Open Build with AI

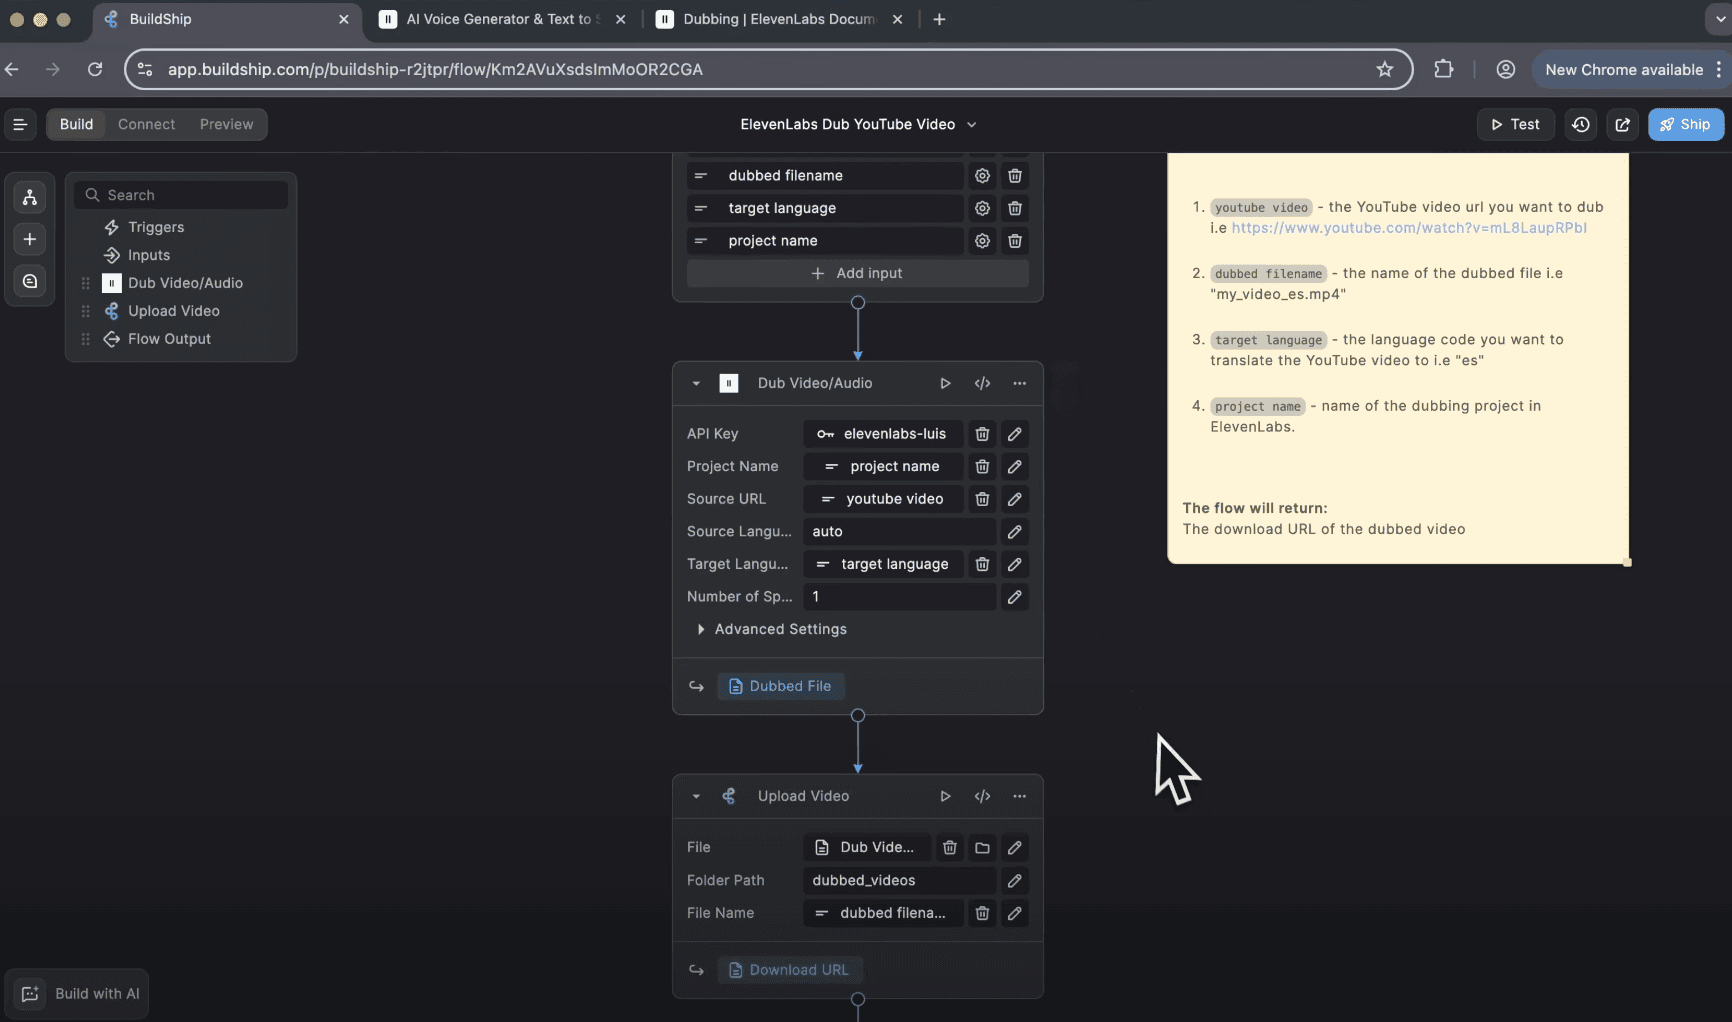[77, 994]
